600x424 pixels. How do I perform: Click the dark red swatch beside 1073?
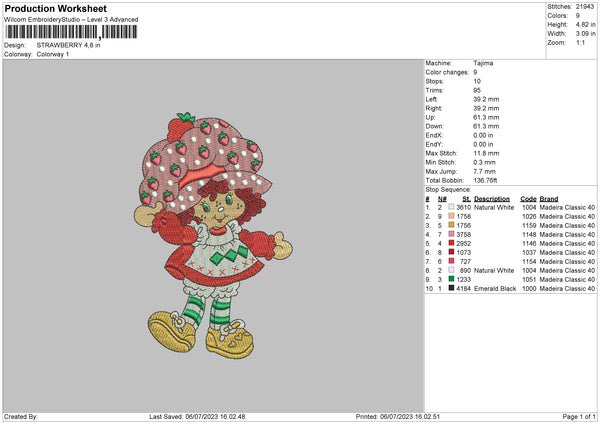[452, 252]
